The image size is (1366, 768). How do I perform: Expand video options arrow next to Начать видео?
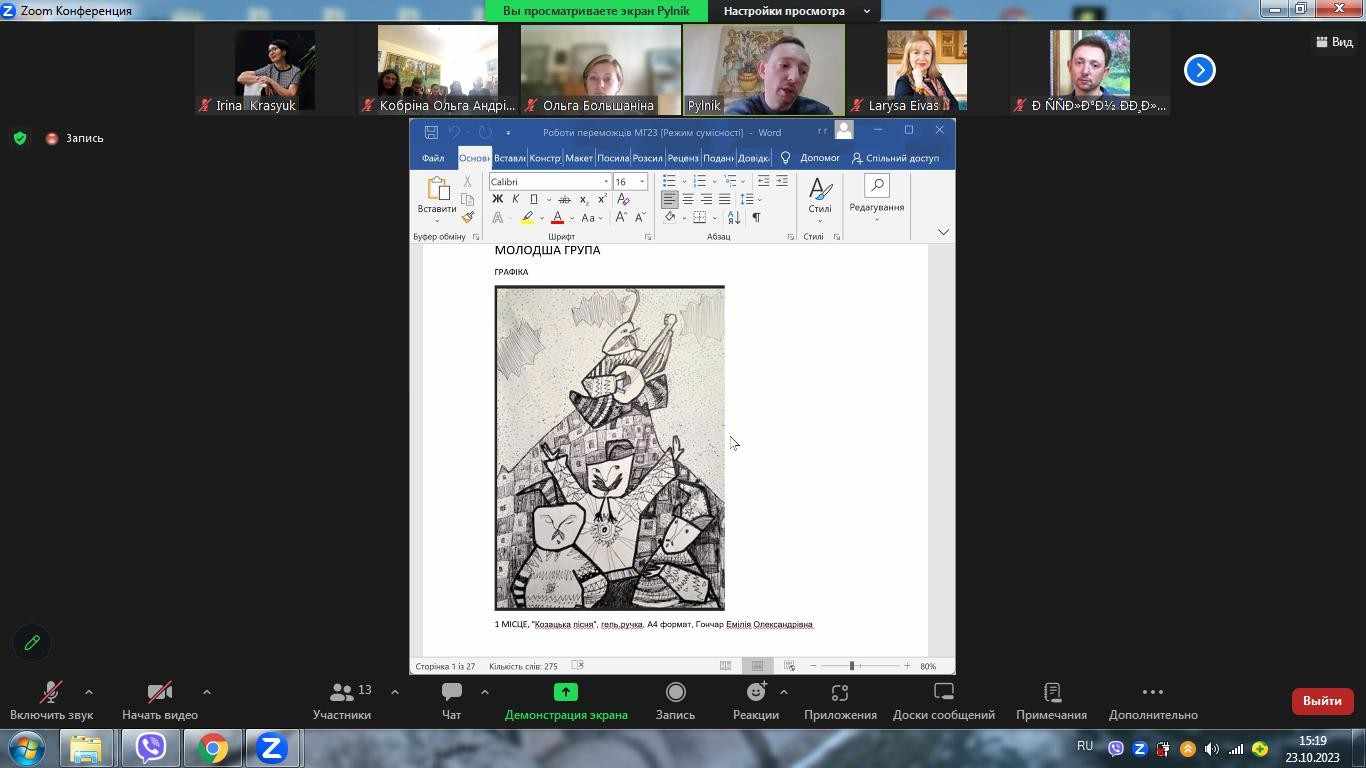click(207, 692)
